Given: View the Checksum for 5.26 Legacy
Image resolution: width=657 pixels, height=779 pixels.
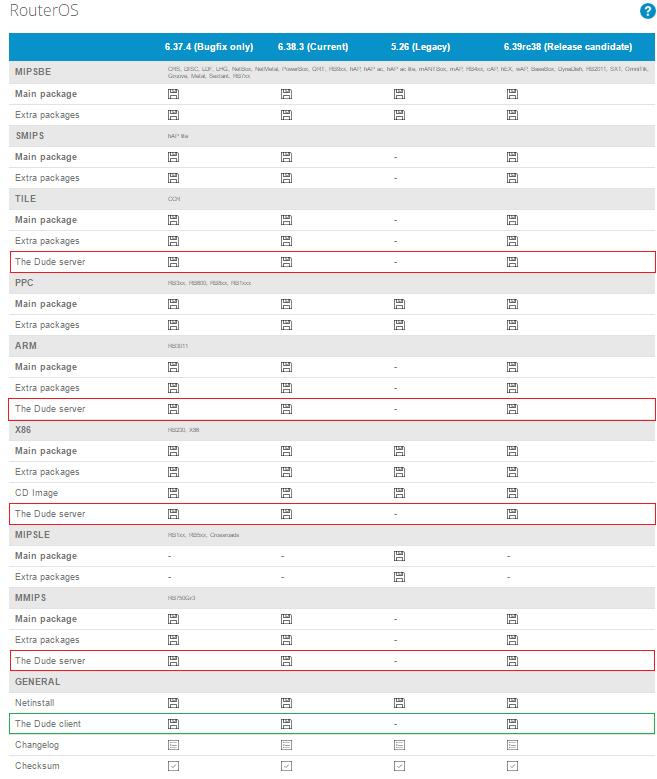Looking at the screenshot, I should pos(399,766).
